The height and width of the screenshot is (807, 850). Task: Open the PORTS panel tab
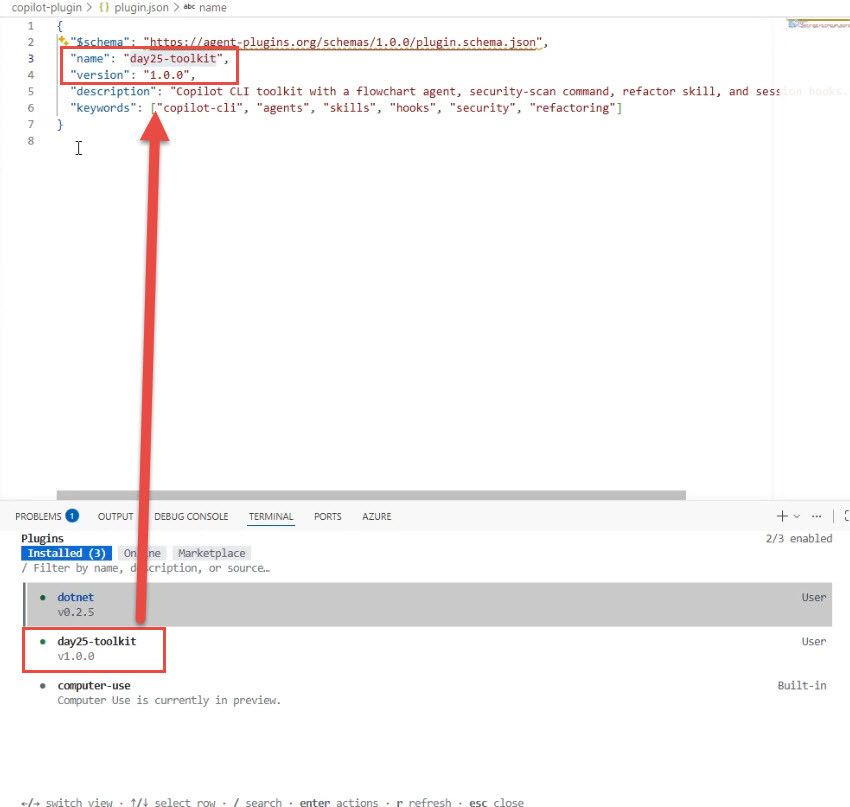pos(328,517)
